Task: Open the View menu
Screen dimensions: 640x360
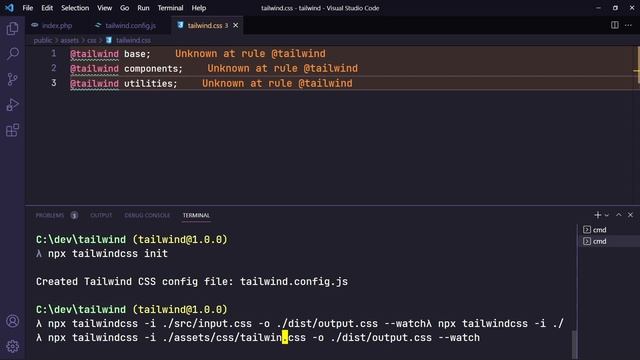Action: pyautogui.click(x=104, y=8)
